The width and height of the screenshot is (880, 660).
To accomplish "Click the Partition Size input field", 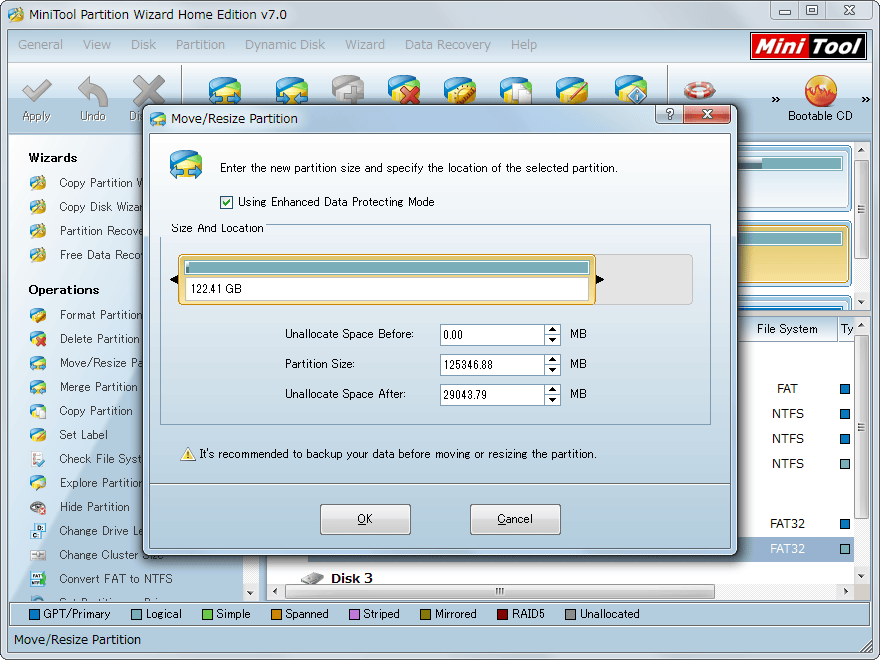I will 492,365.
